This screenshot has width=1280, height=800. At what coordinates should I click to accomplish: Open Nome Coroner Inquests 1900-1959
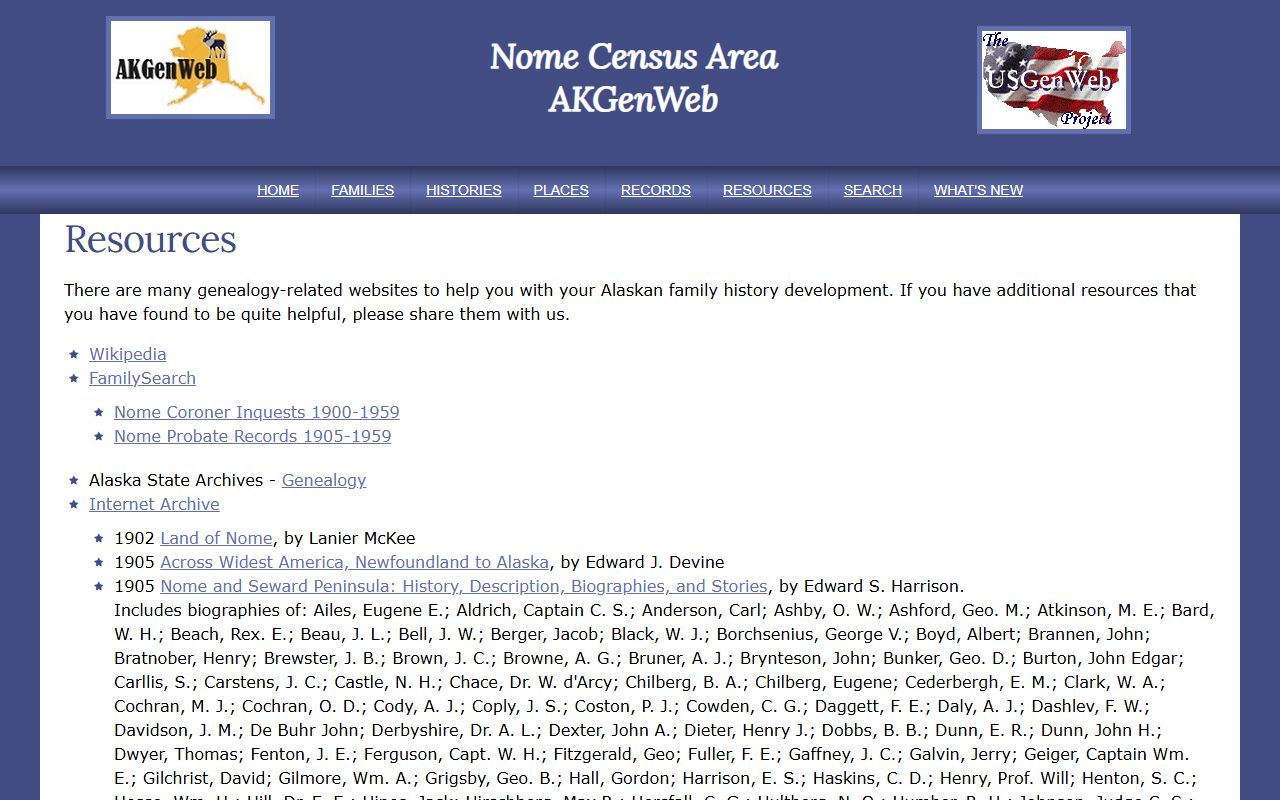[257, 412]
